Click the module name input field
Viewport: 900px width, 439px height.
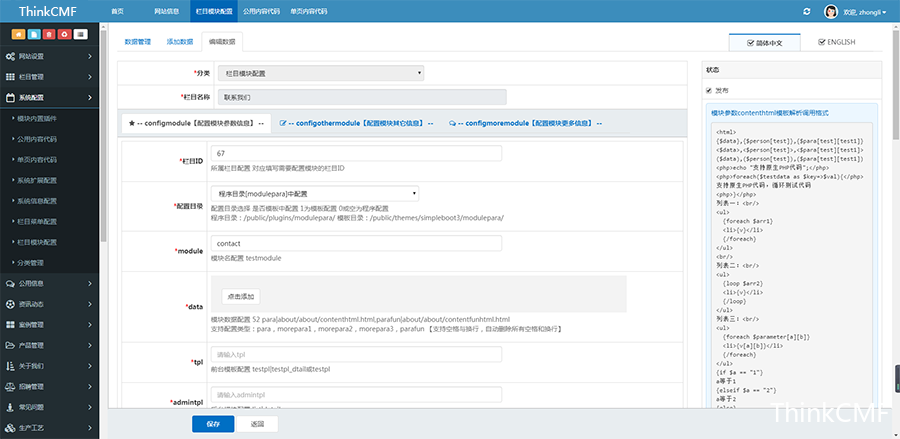click(356, 243)
